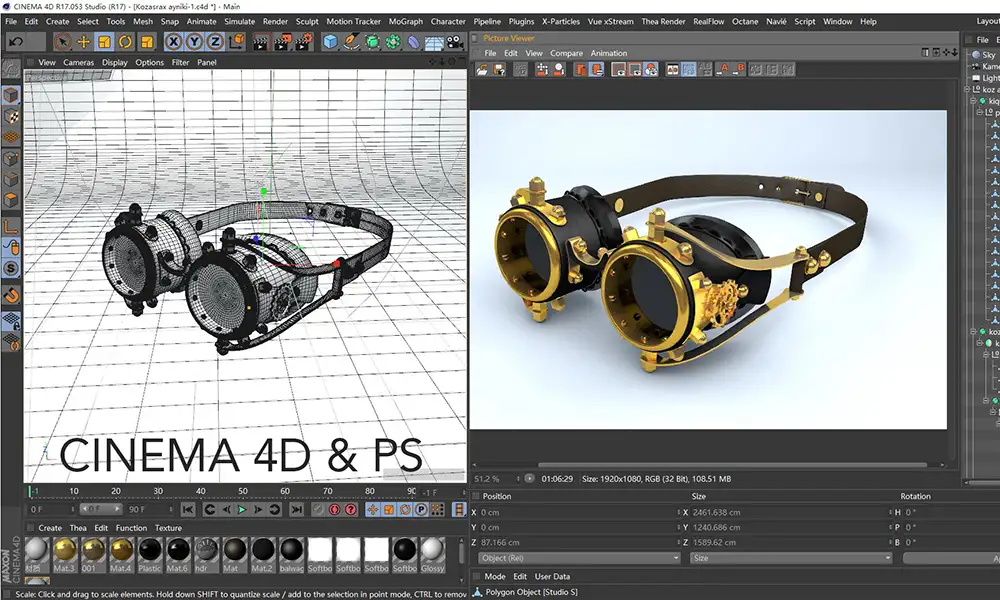
Task: Click Save As icon in Picture Viewer
Action: coord(499,70)
